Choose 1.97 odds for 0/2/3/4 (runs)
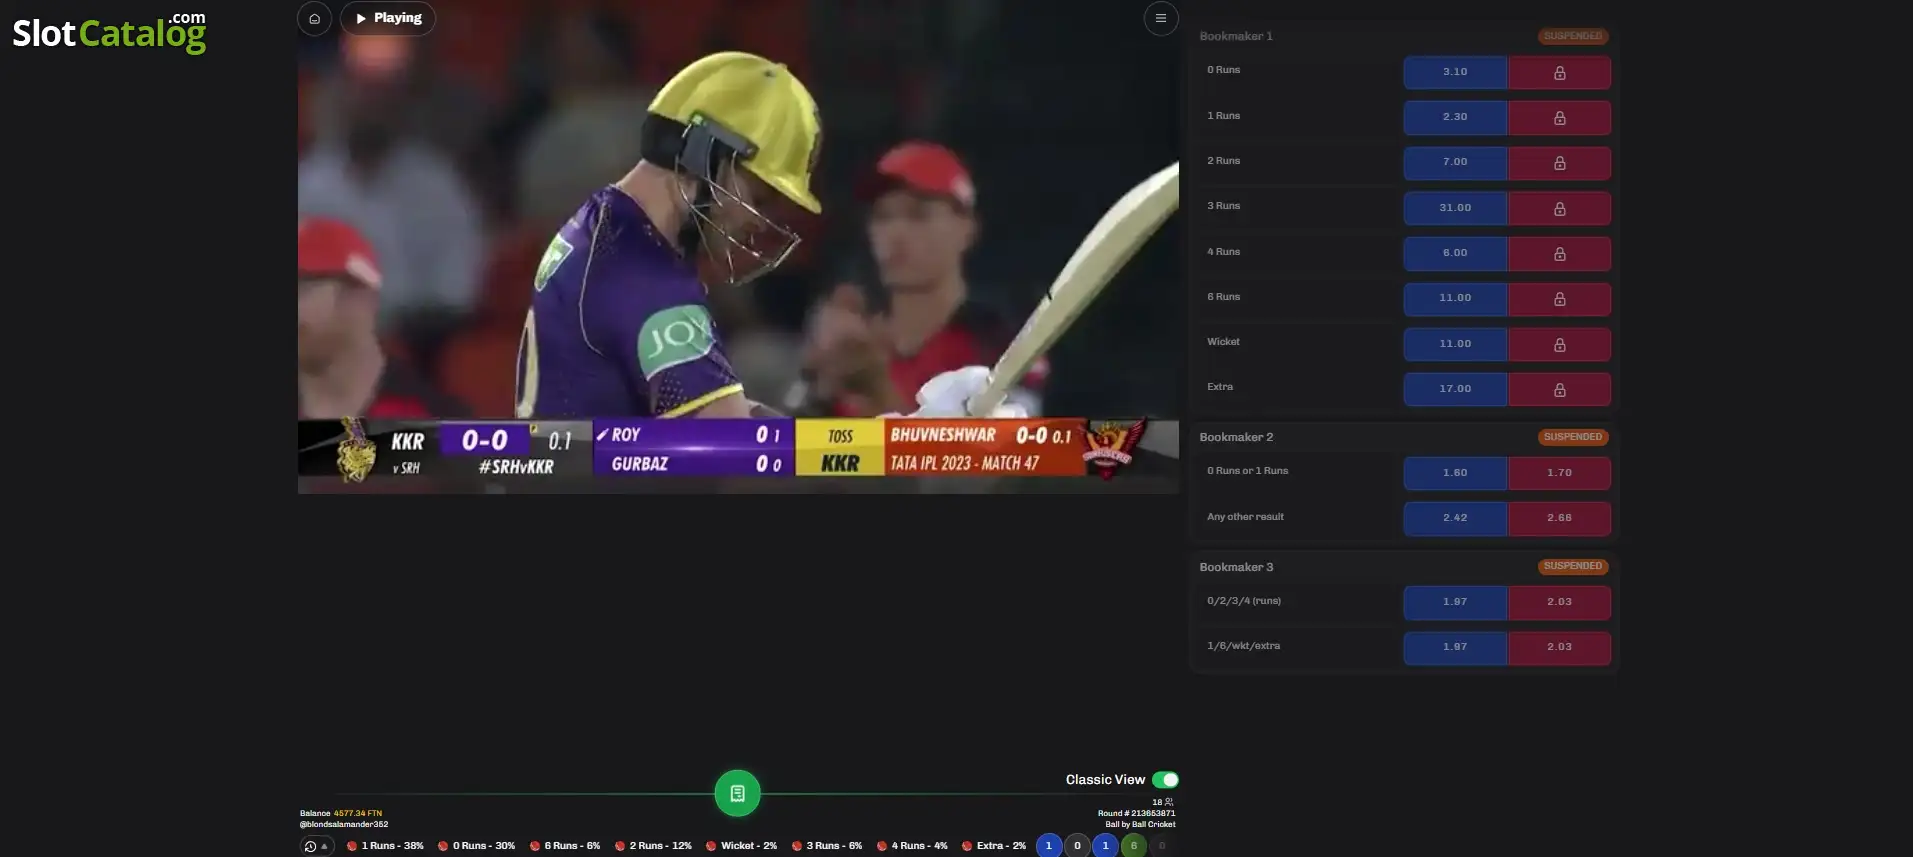 coord(1455,602)
